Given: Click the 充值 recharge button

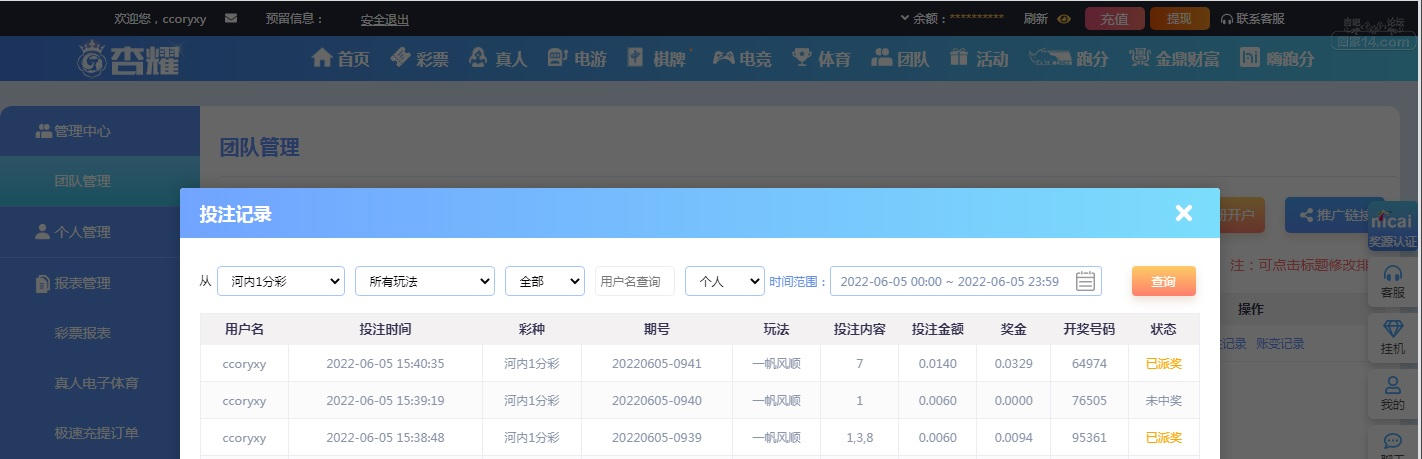Looking at the screenshot, I should point(1114,18).
